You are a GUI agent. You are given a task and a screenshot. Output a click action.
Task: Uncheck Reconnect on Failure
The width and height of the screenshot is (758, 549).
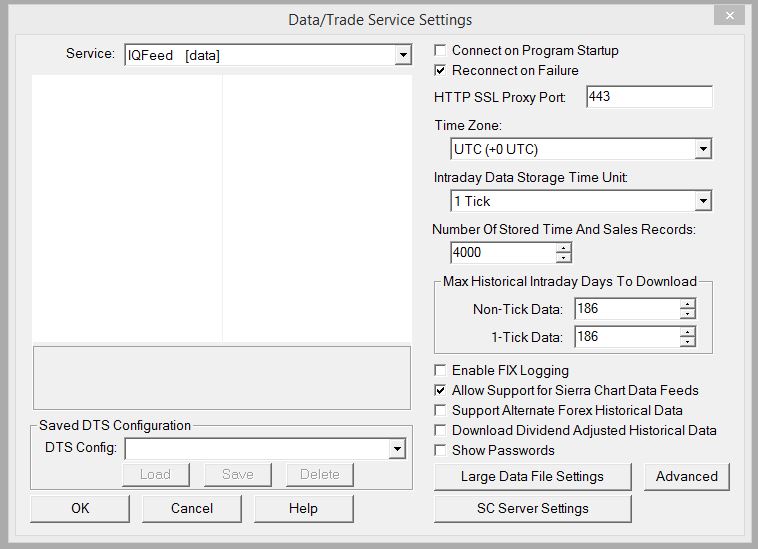(441, 71)
